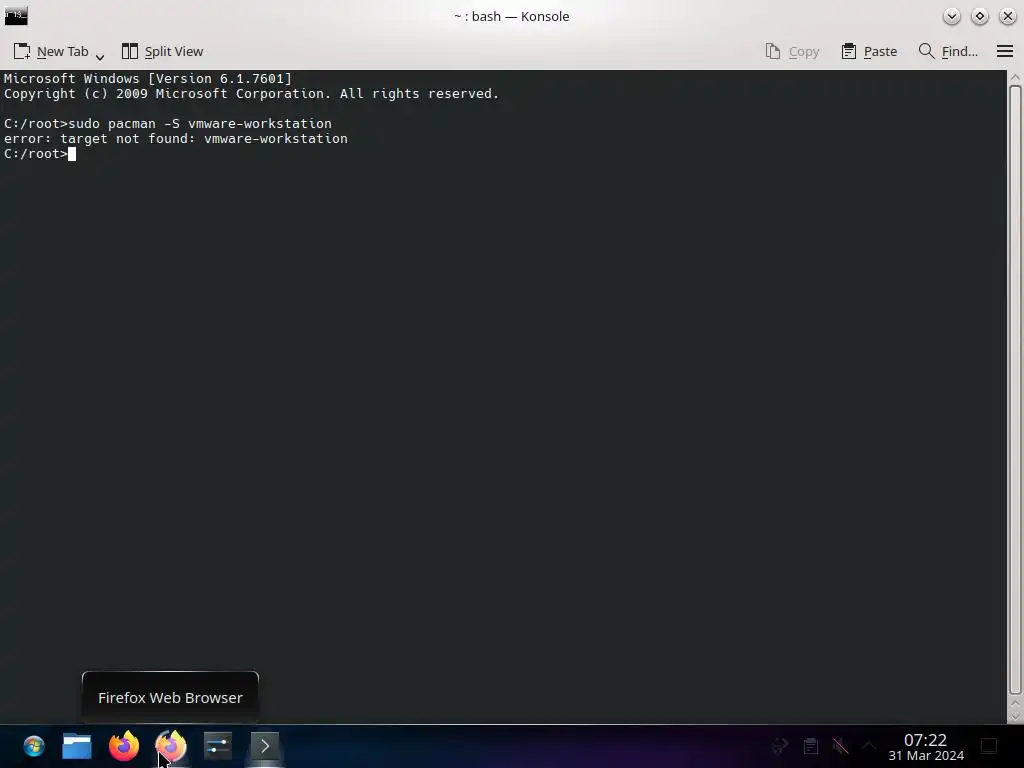This screenshot has height=768, width=1024.
Task: Click the 'sudo pacman -S vmware-workstation' command line
Action: [168, 123]
